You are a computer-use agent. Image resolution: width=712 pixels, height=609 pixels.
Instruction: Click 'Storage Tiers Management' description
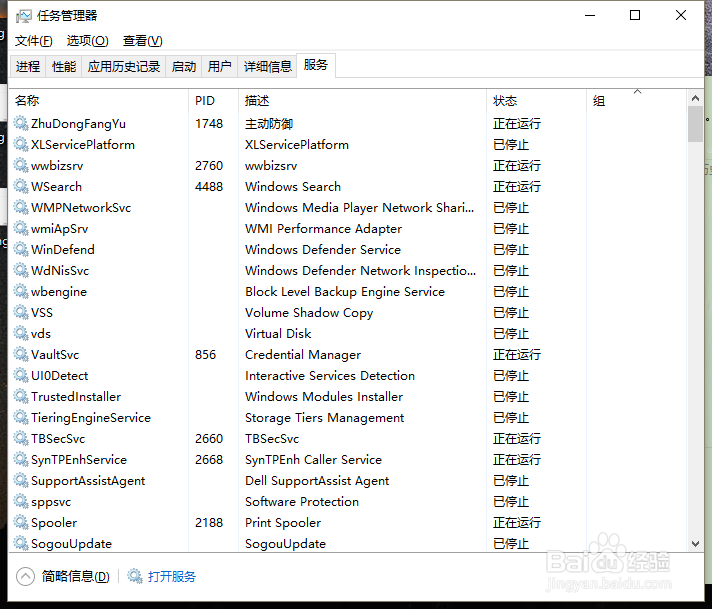pos(324,418)
